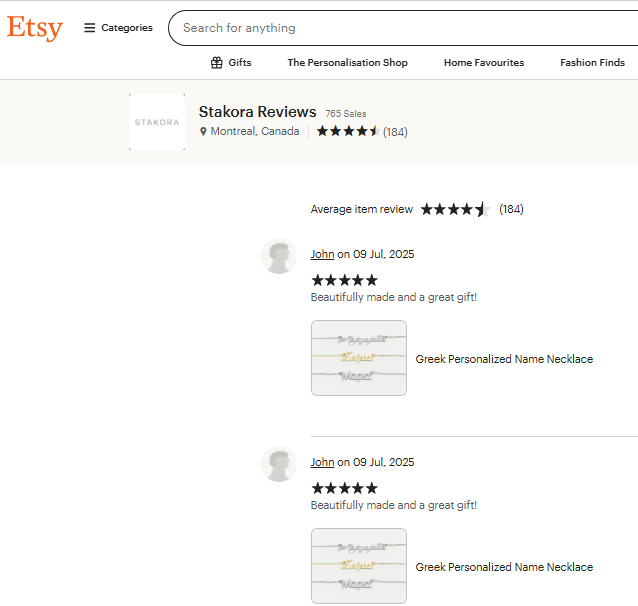Click the first review's John avatar
Image resolution: width=638 pixels, height=606 pixels.
click(x=279, y=256)
